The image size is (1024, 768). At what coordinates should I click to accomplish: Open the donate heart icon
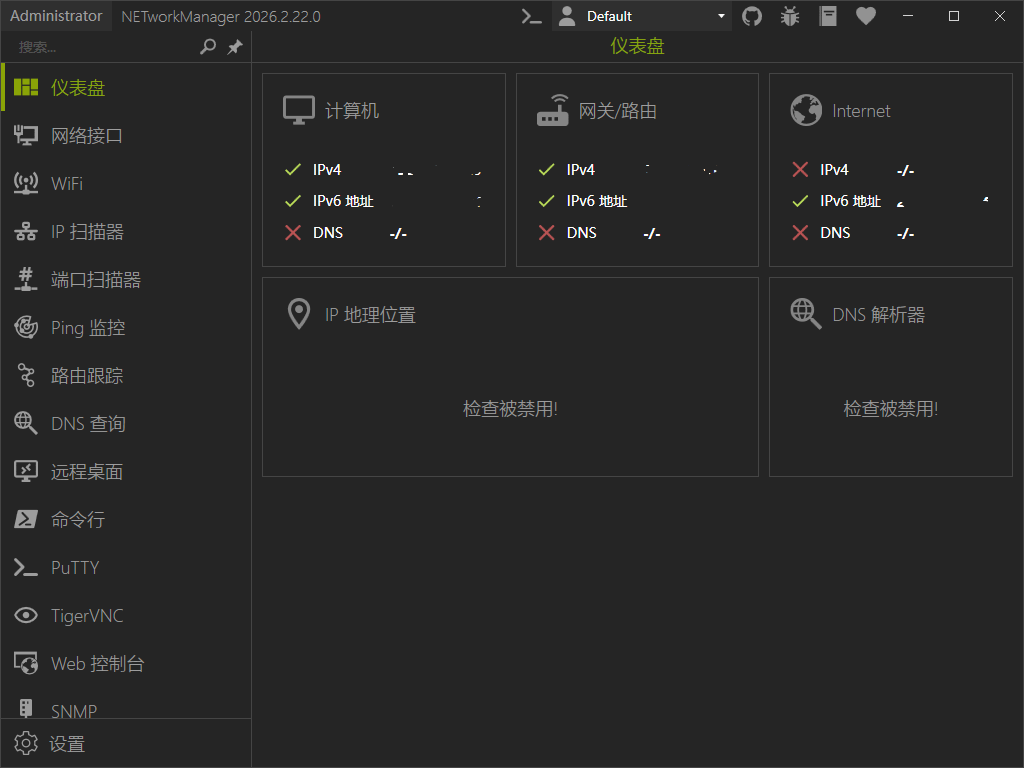pyautogui.click(x=865, y=16)
